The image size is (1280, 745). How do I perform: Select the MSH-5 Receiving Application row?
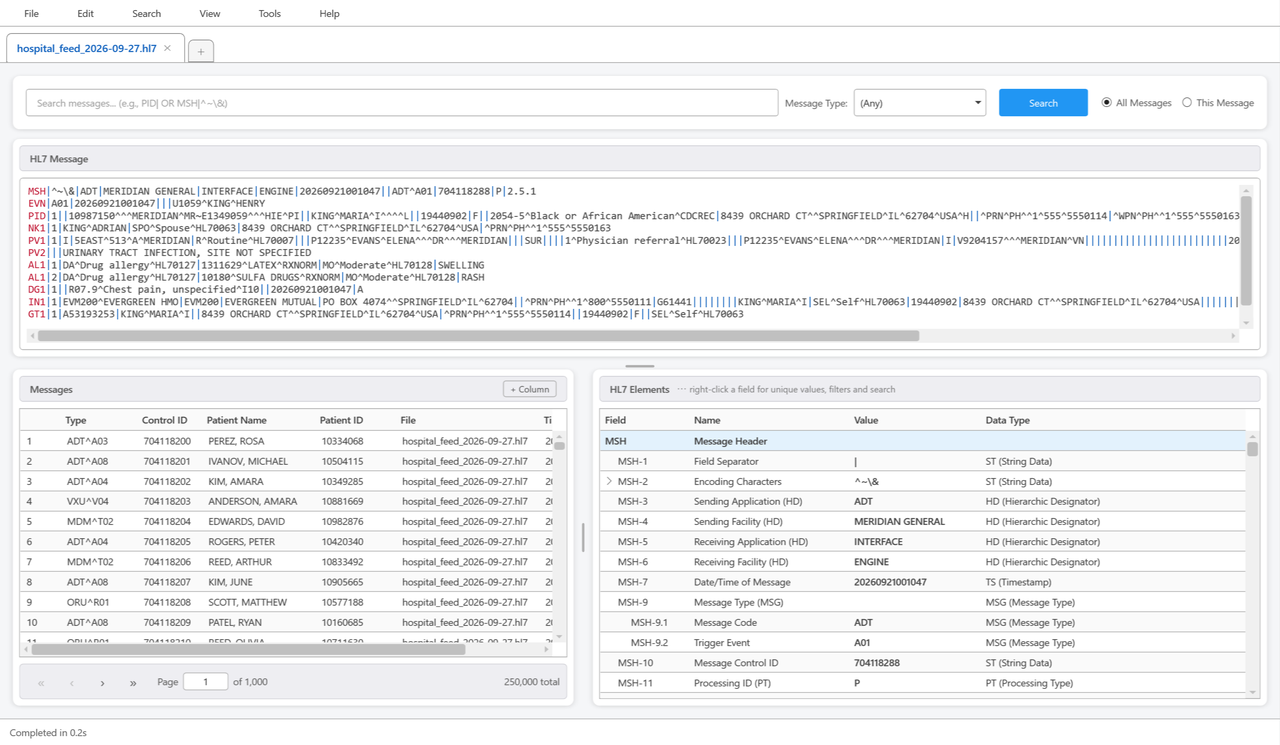922,542
